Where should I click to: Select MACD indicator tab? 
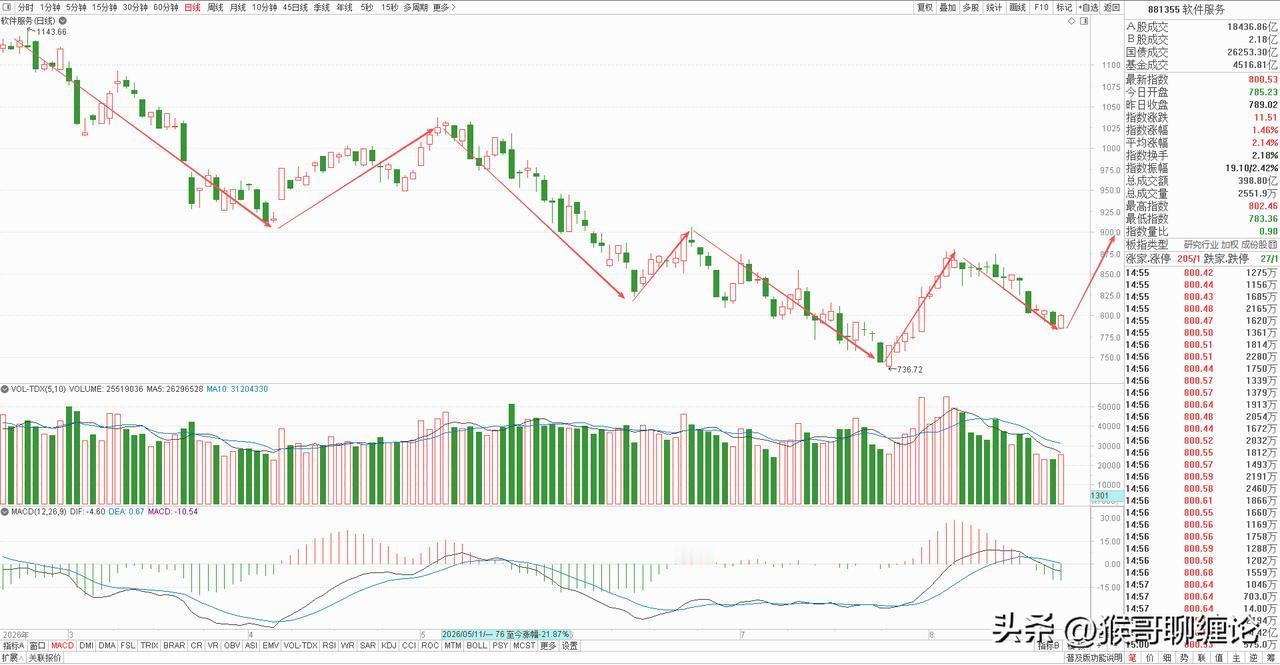pos(64,646)
